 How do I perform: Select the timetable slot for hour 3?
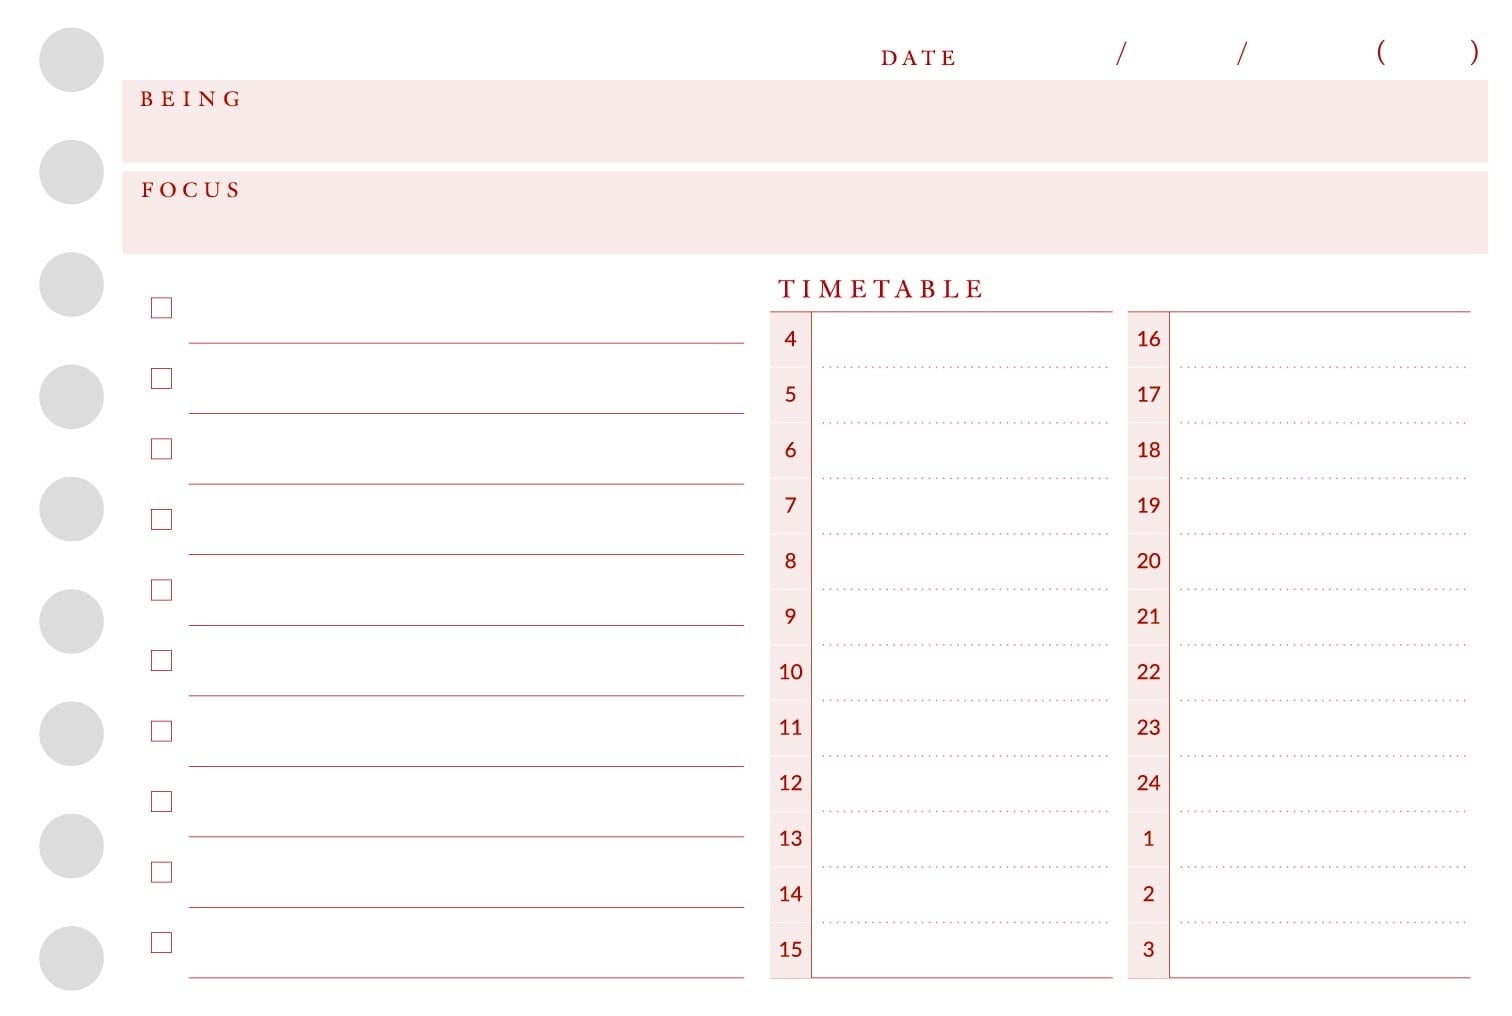tap(1299, 950)
